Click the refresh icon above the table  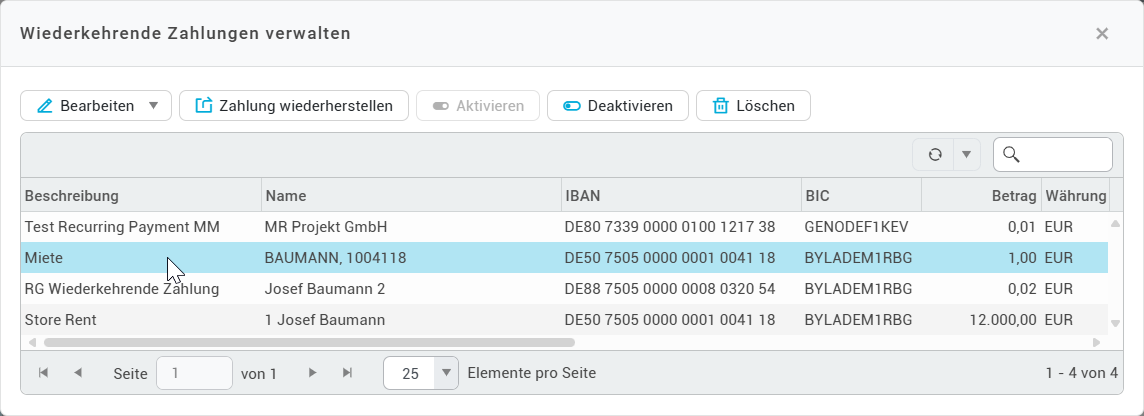(x=935, y=154)
